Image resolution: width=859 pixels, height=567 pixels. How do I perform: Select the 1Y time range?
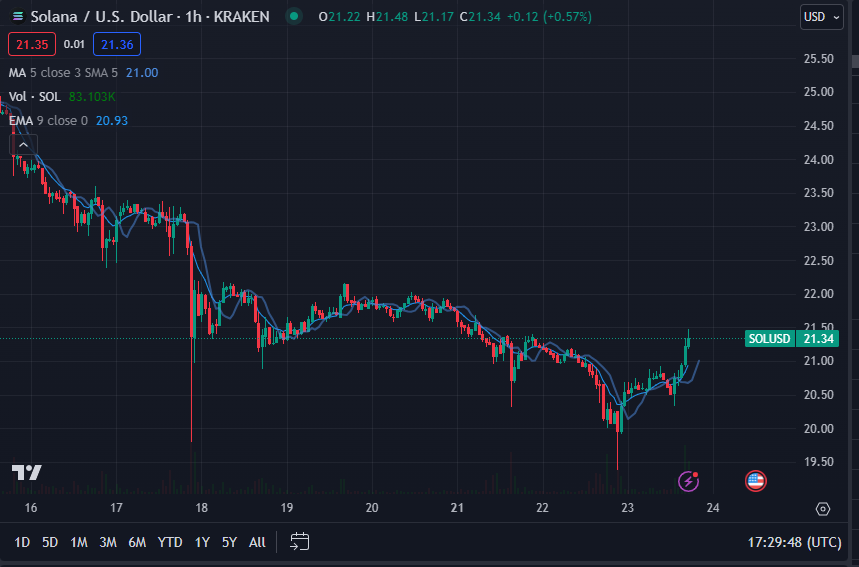[202, 542]
